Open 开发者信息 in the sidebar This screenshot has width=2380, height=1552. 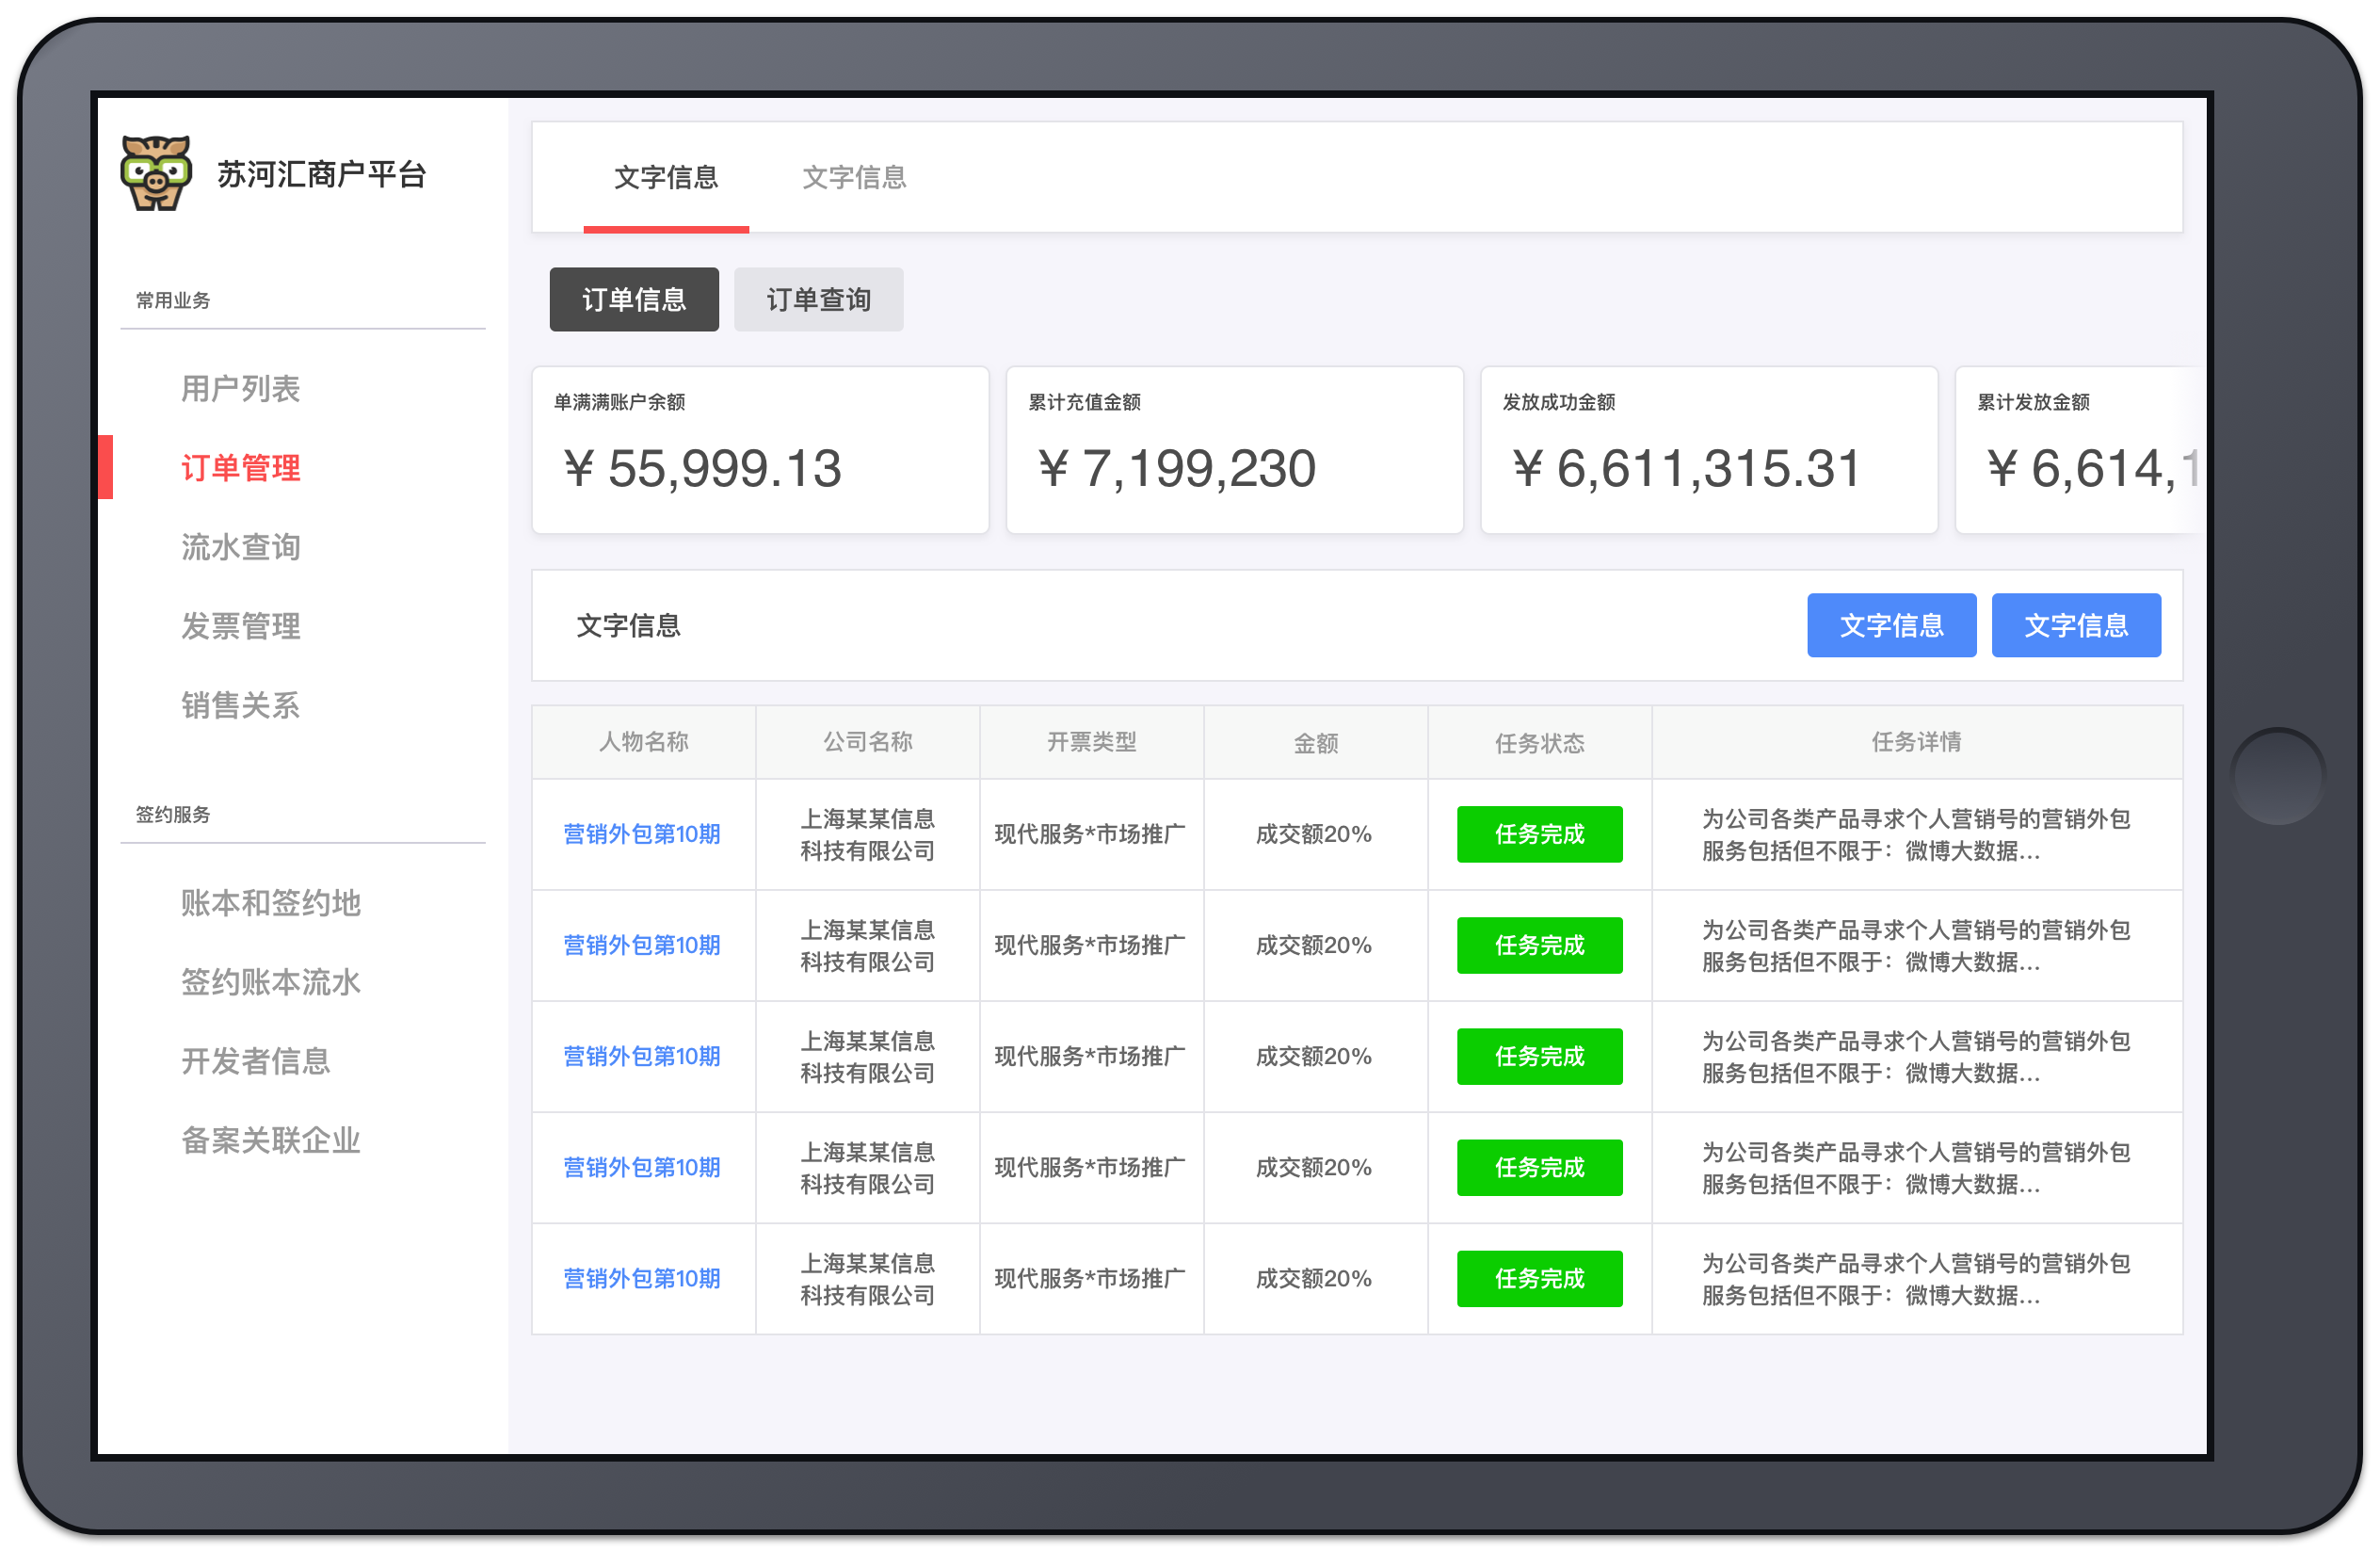click(x=255, y=1060)
